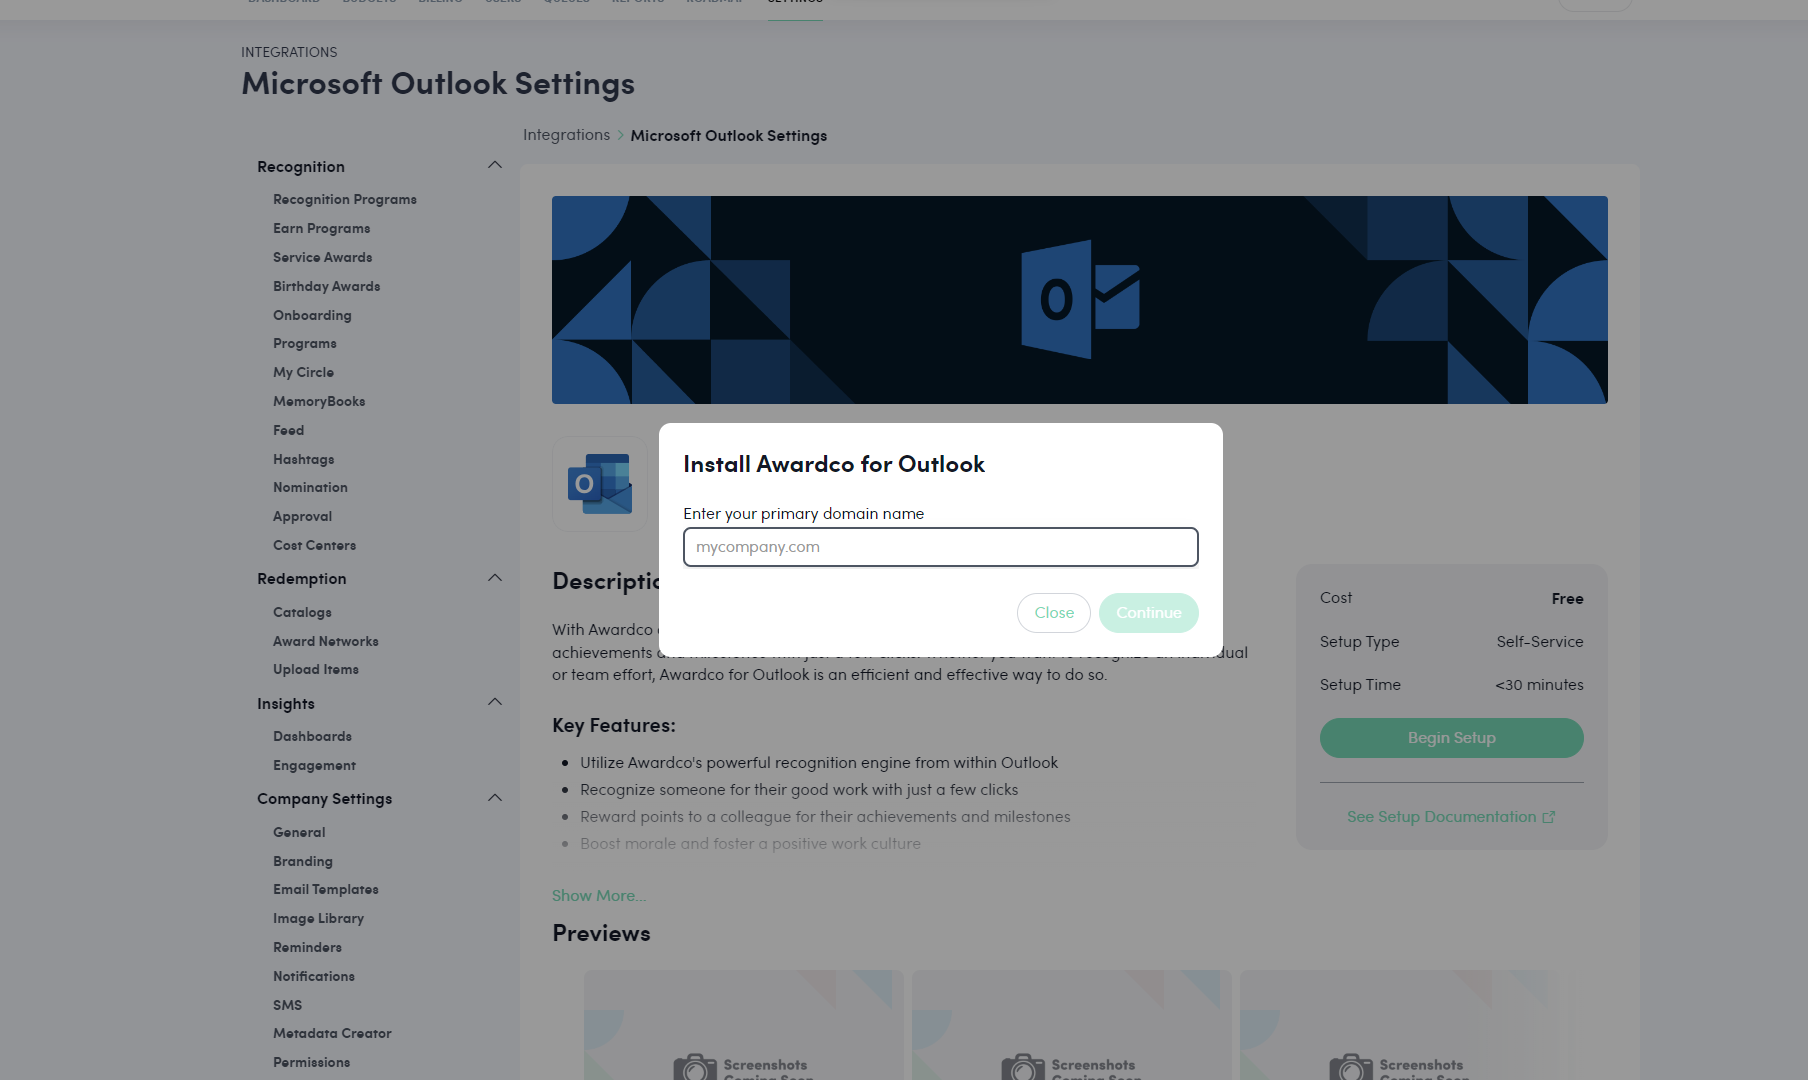Click the external link icon next to Setup Documentation

[1549, 817]
